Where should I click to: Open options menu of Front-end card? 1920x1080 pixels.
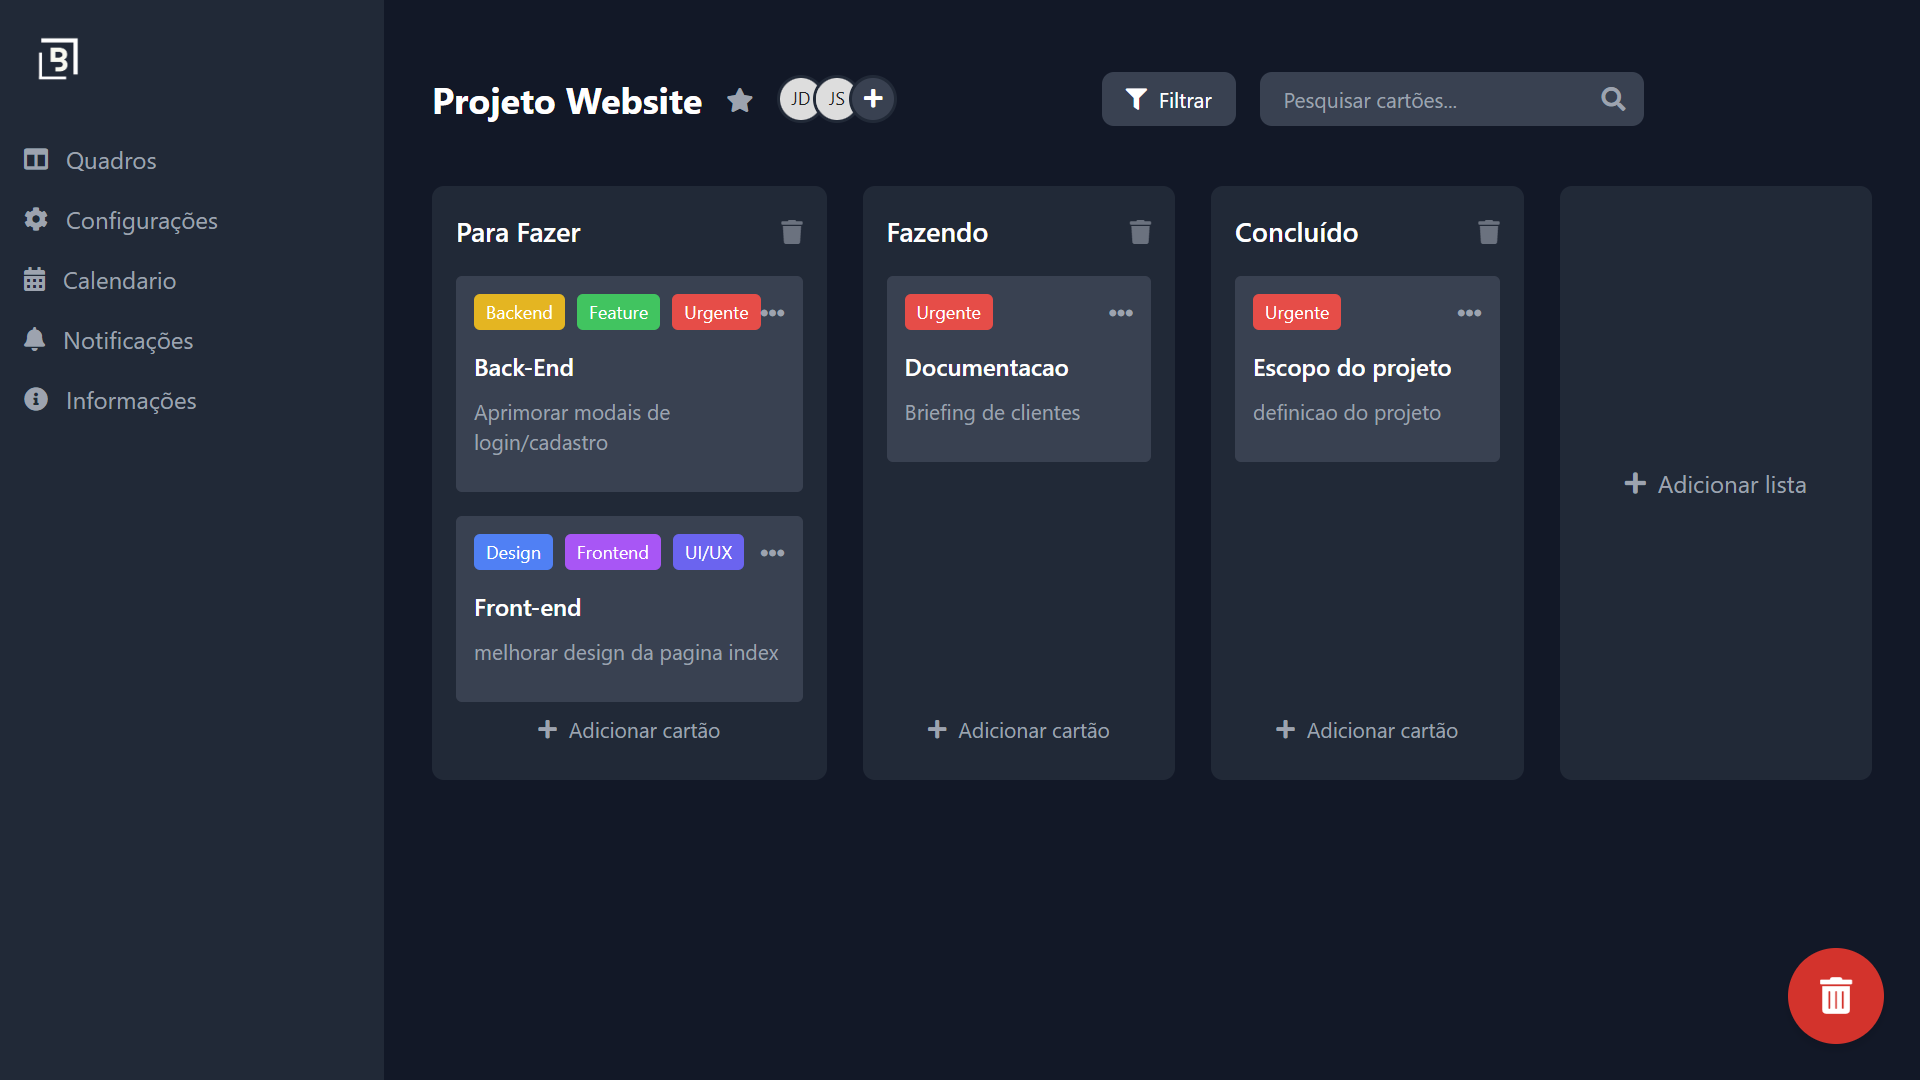(x=772, y=553)
